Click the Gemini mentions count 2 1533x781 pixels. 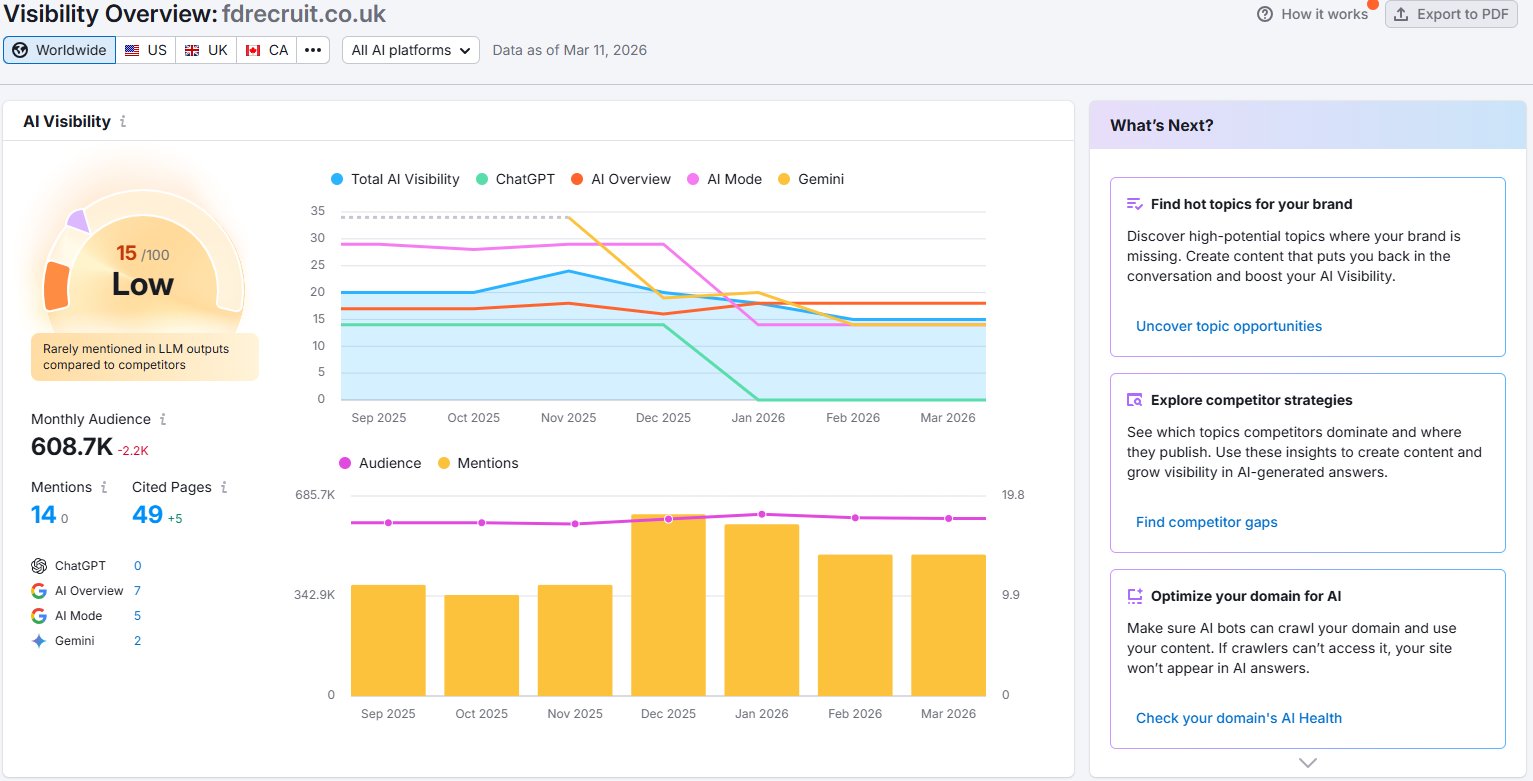point(137,641)
